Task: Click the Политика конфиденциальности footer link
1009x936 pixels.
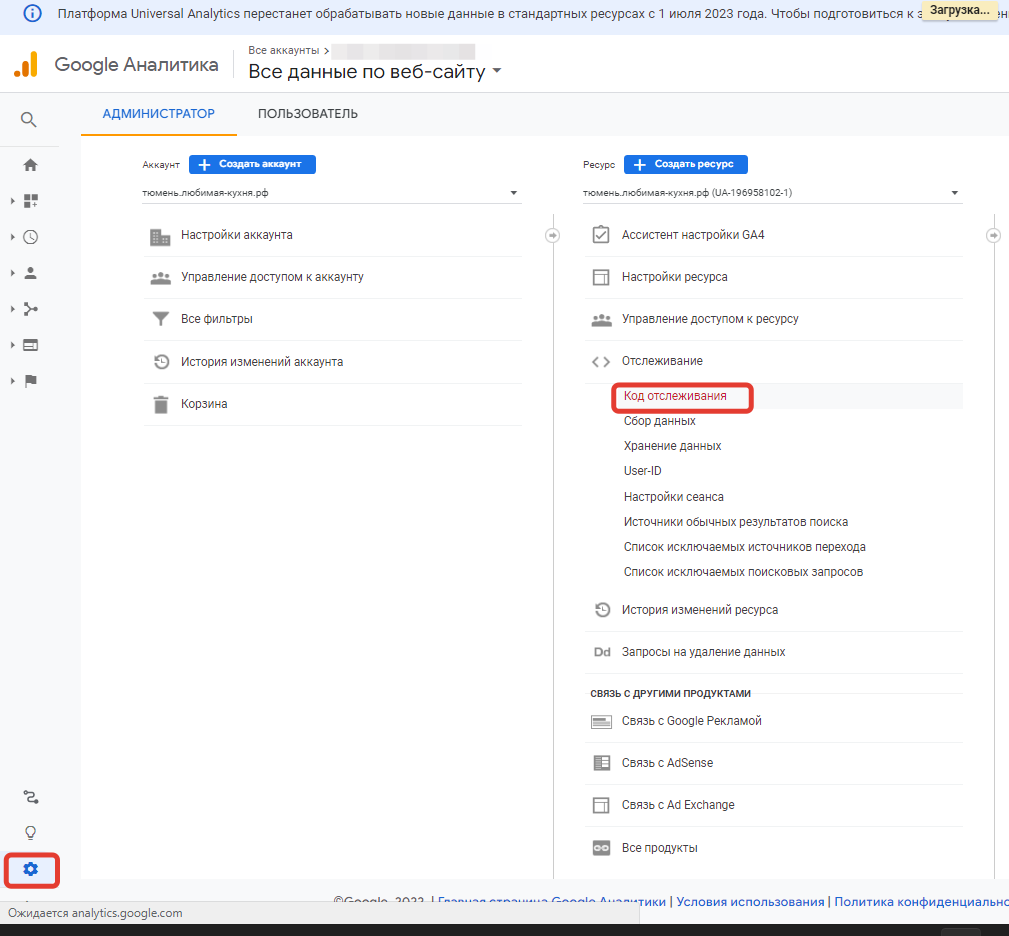Action: point(921,902)
